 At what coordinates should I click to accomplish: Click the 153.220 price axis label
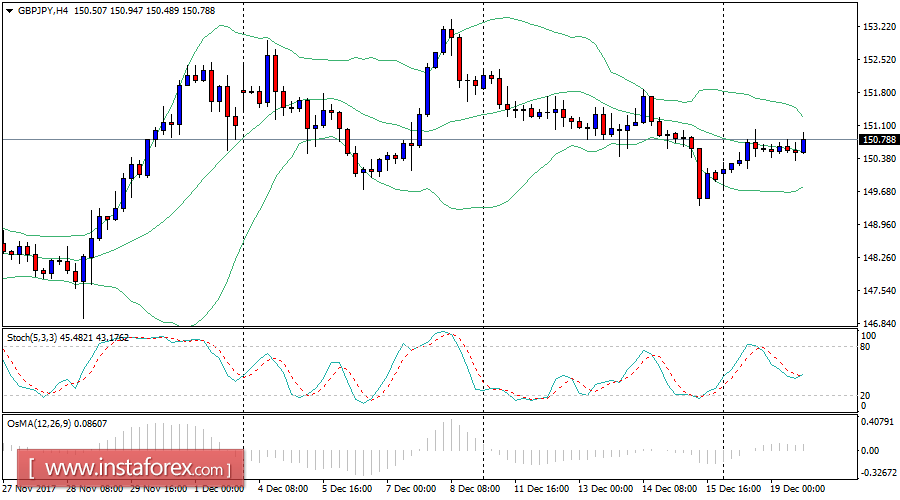click(879, 26)
